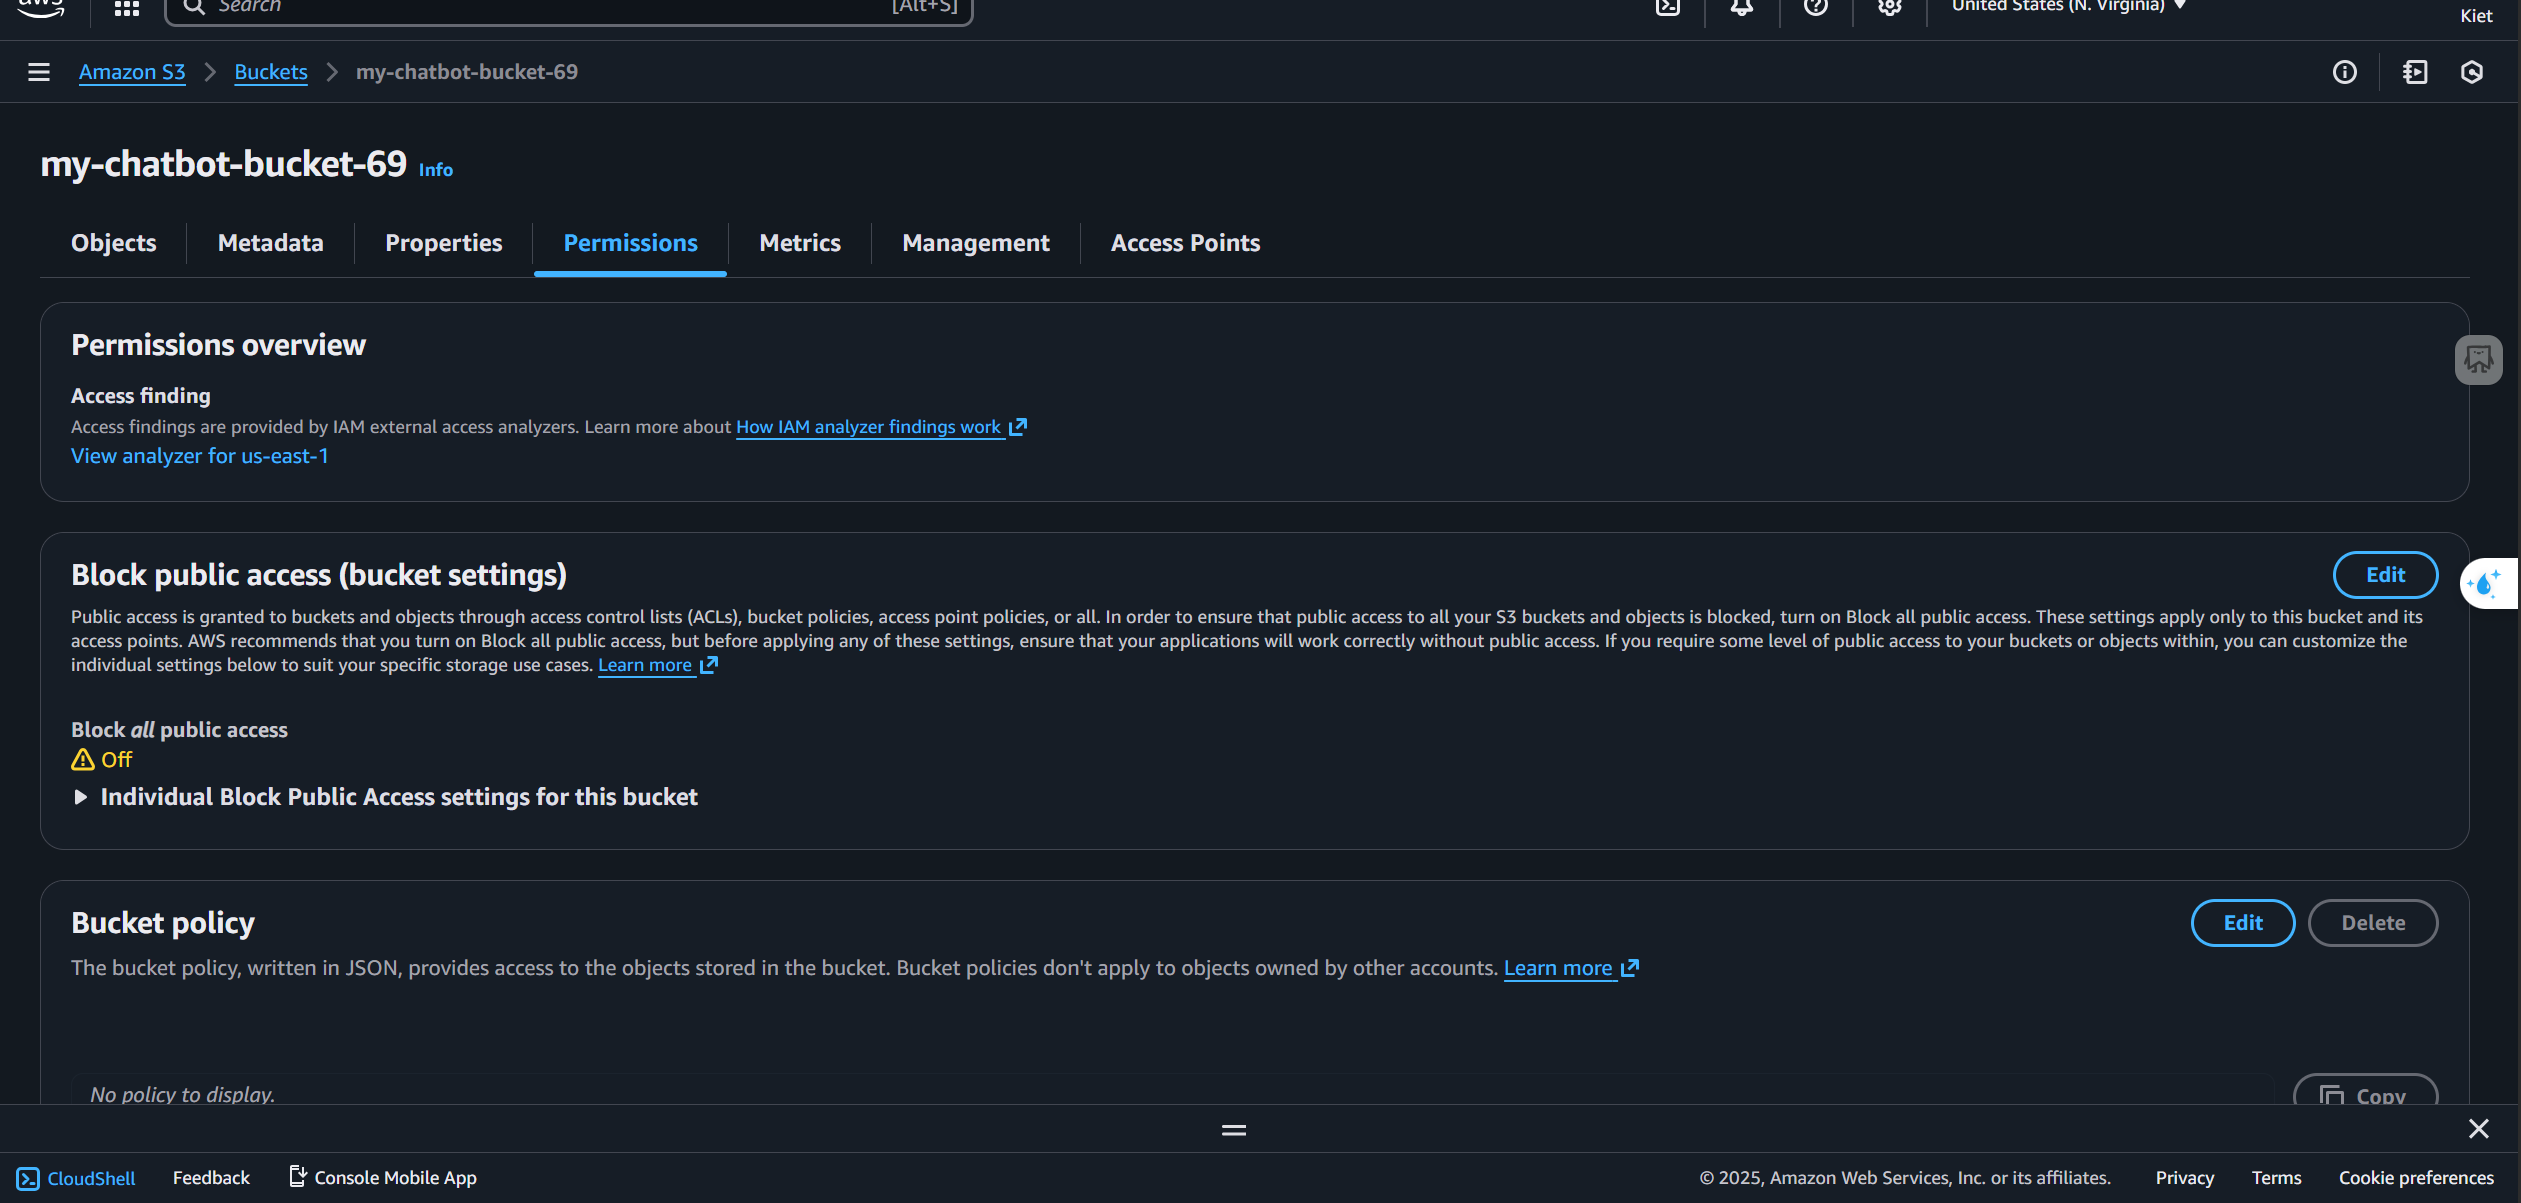
Task: Open the AWS services grid menu
Action: 126,8
